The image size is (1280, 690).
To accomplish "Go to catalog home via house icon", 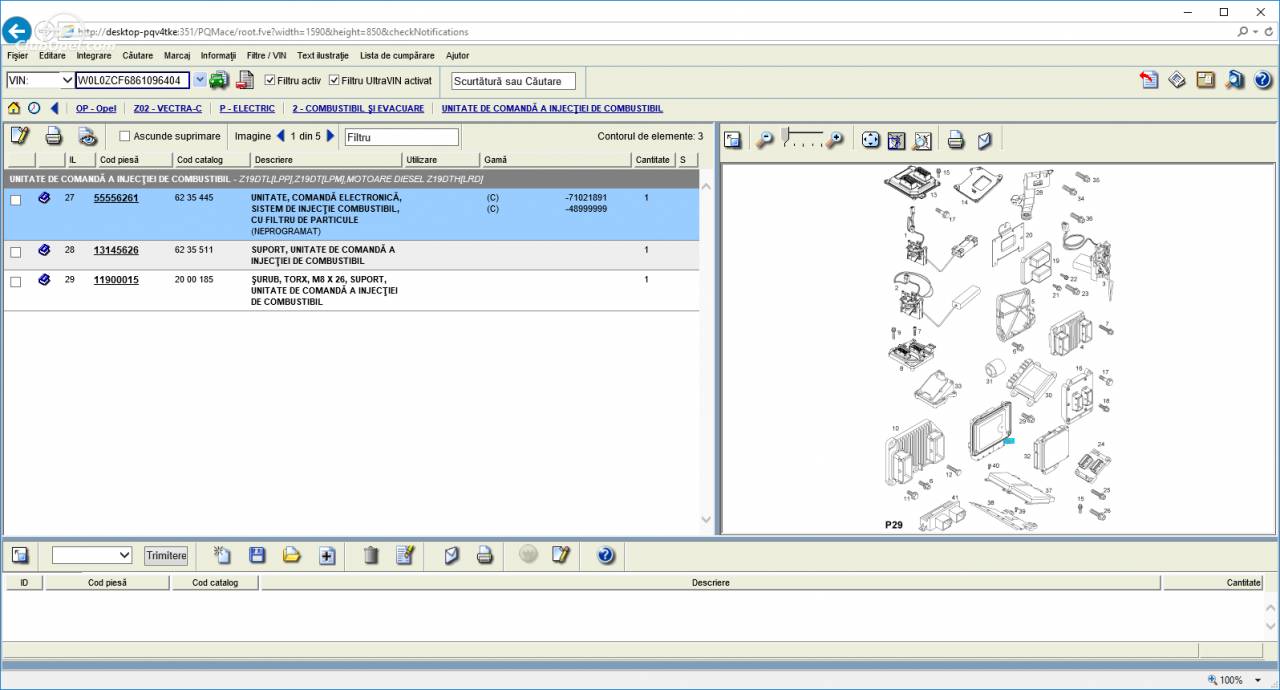I will (14, 108).
